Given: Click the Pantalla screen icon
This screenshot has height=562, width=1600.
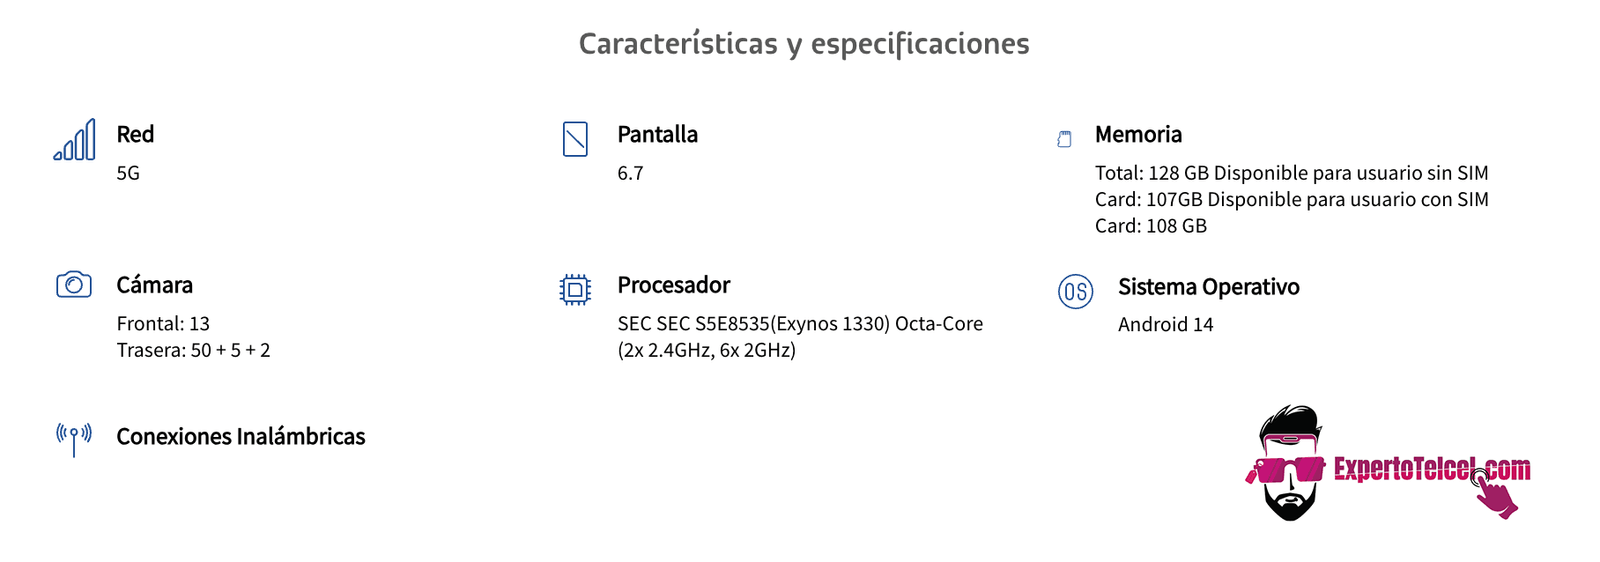Looking at the screenshot, I should tap(575, 139).
